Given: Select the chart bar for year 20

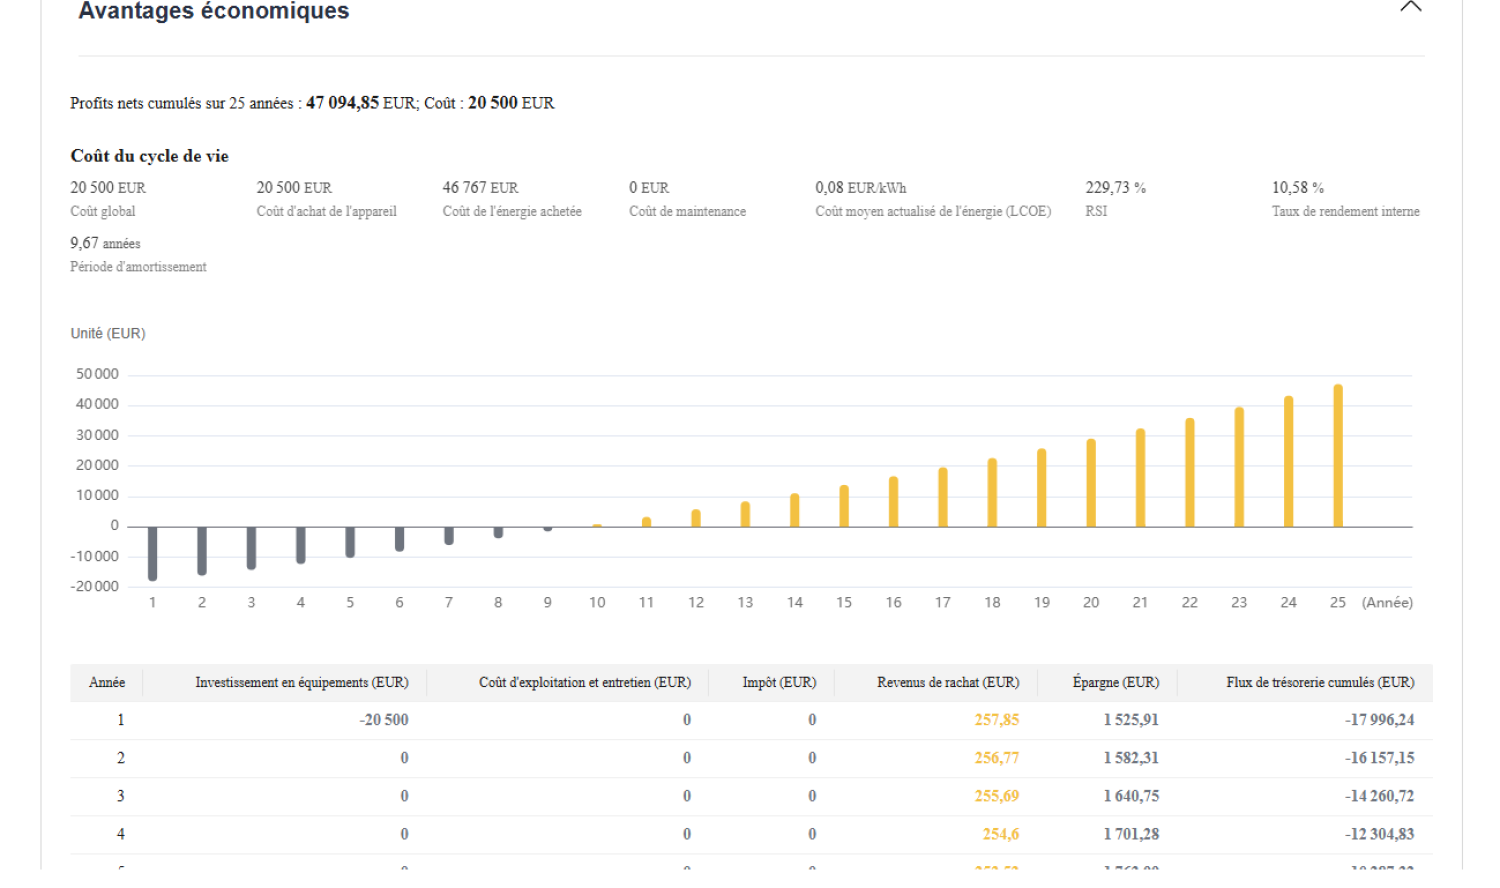Looking at the screenshot, I should point(1091,483).
